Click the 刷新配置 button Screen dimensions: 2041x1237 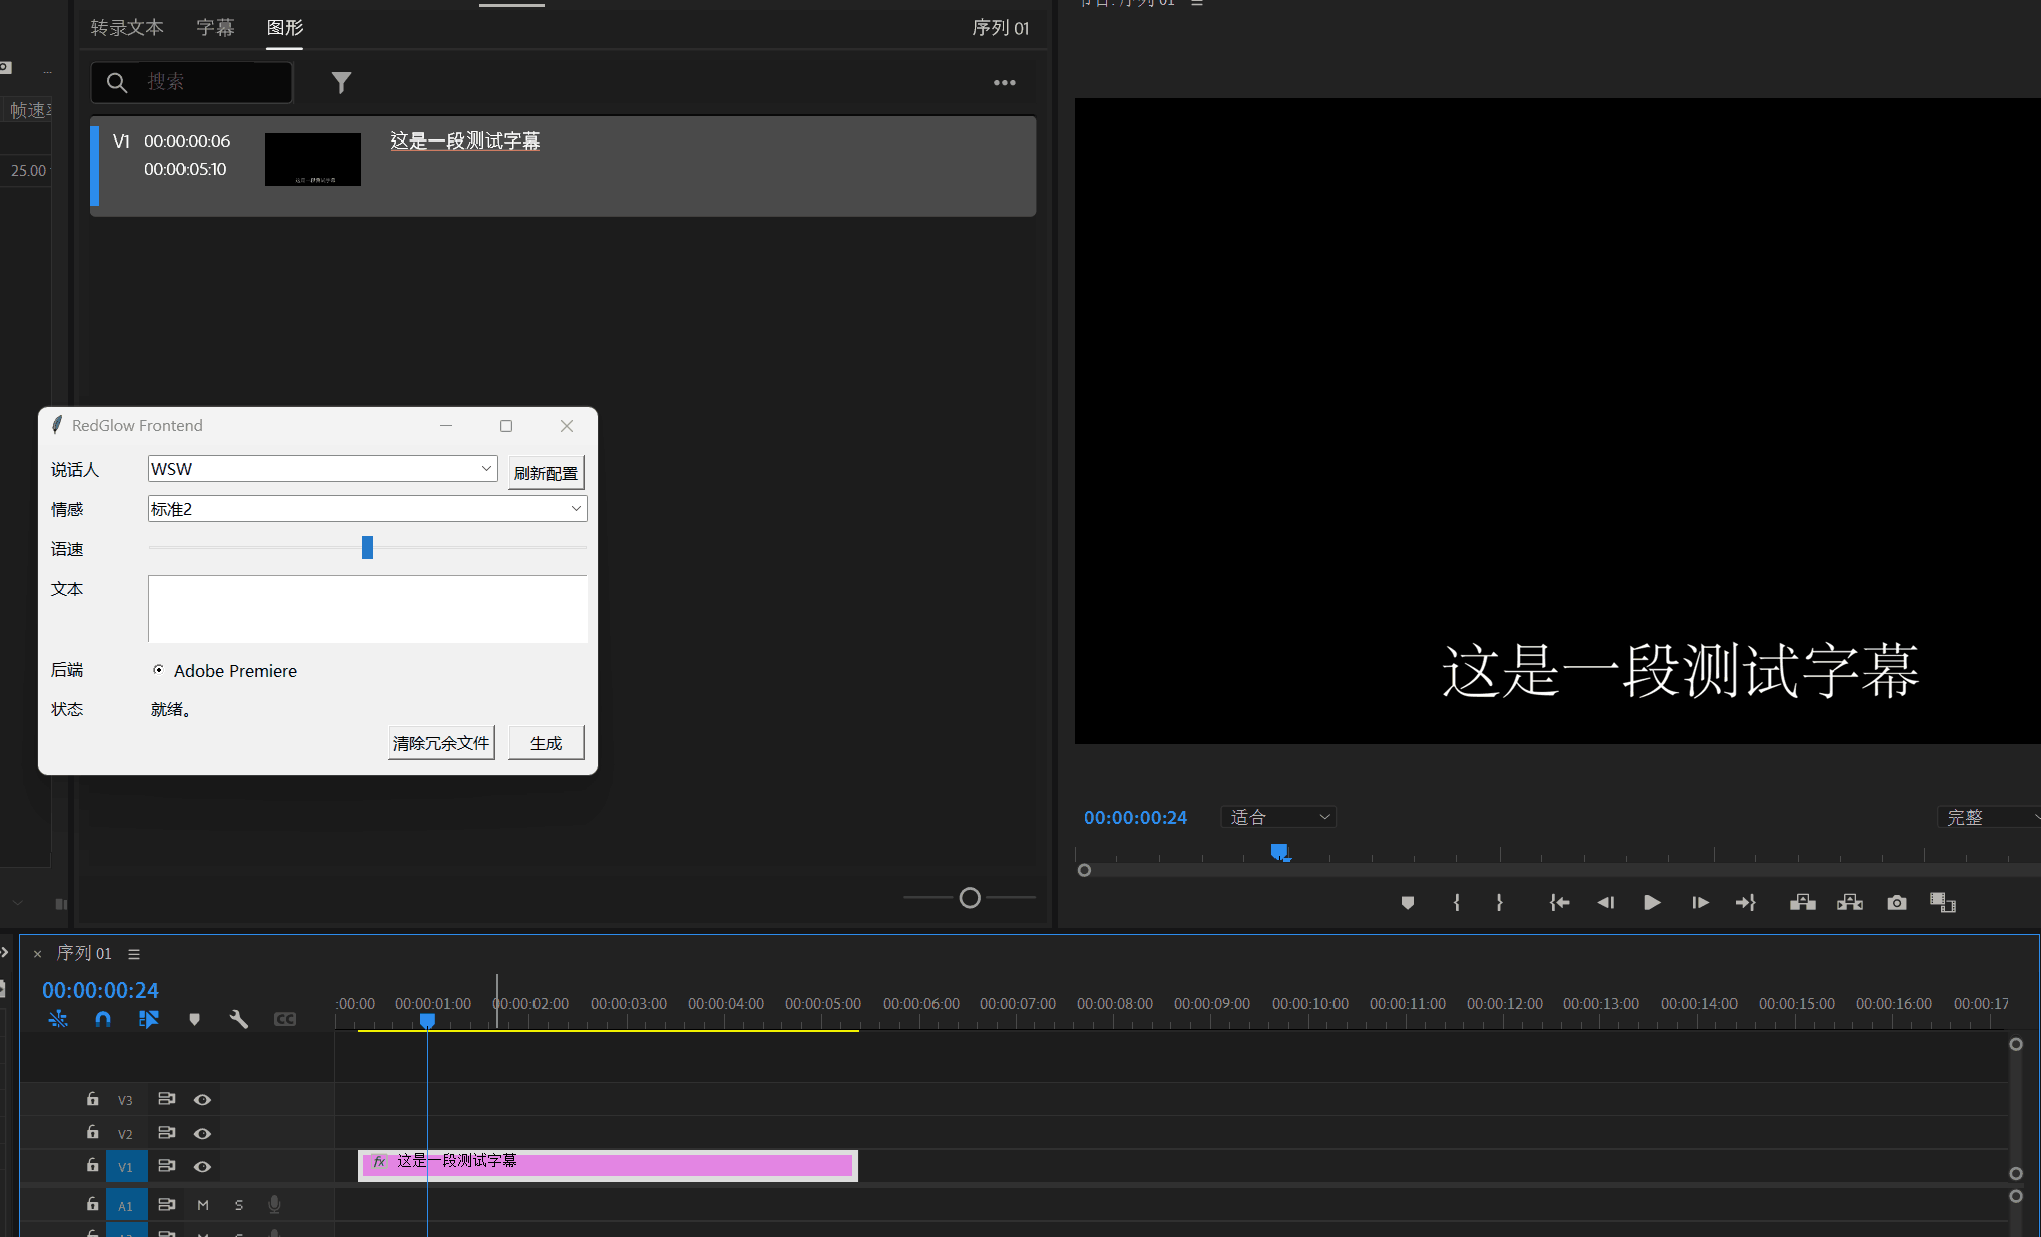(546, 473)
